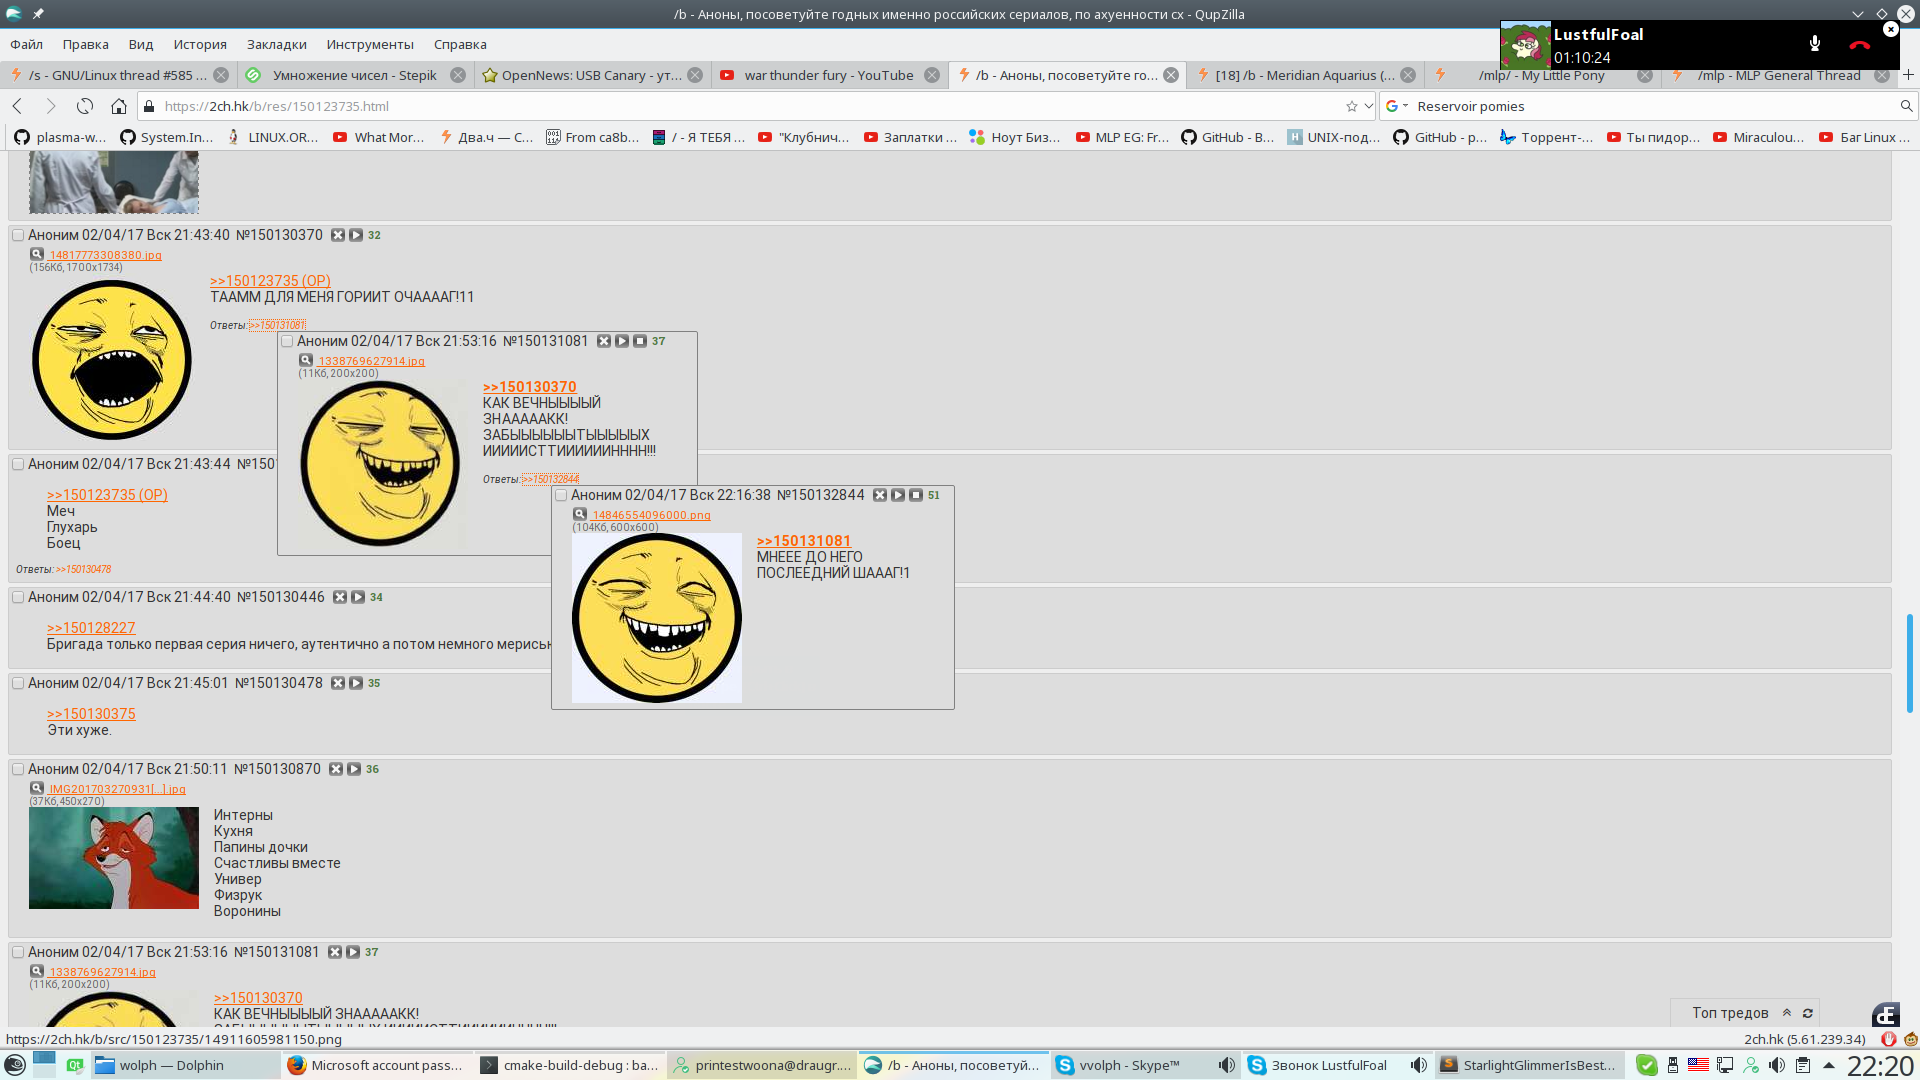Check the box in popup post №150132844
The width and height of the screenshot is (1920, 1080).
[561, 495]
